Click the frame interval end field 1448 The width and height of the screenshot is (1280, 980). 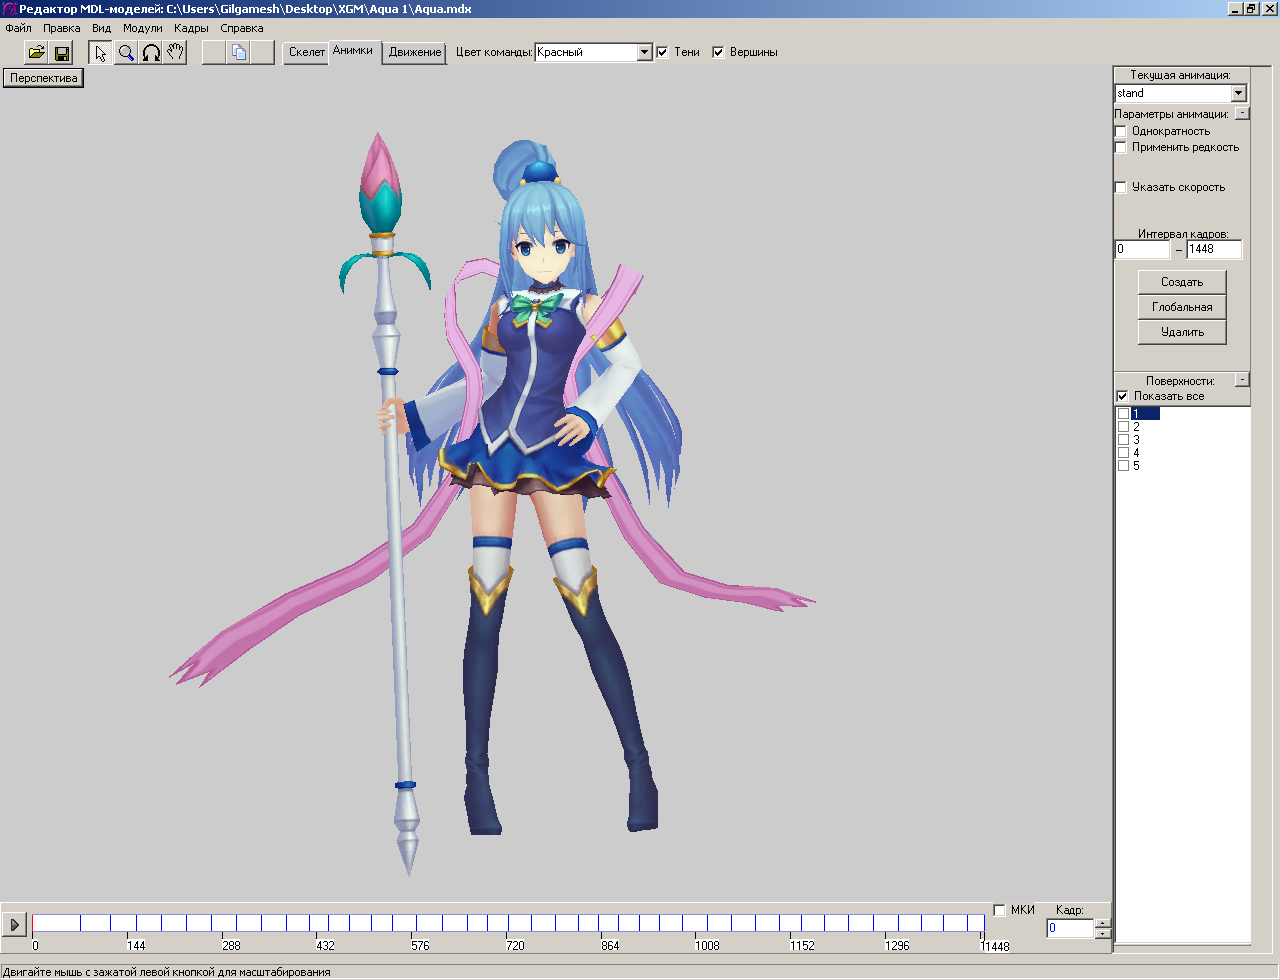pyautogui.click(x=1214, y=249)
